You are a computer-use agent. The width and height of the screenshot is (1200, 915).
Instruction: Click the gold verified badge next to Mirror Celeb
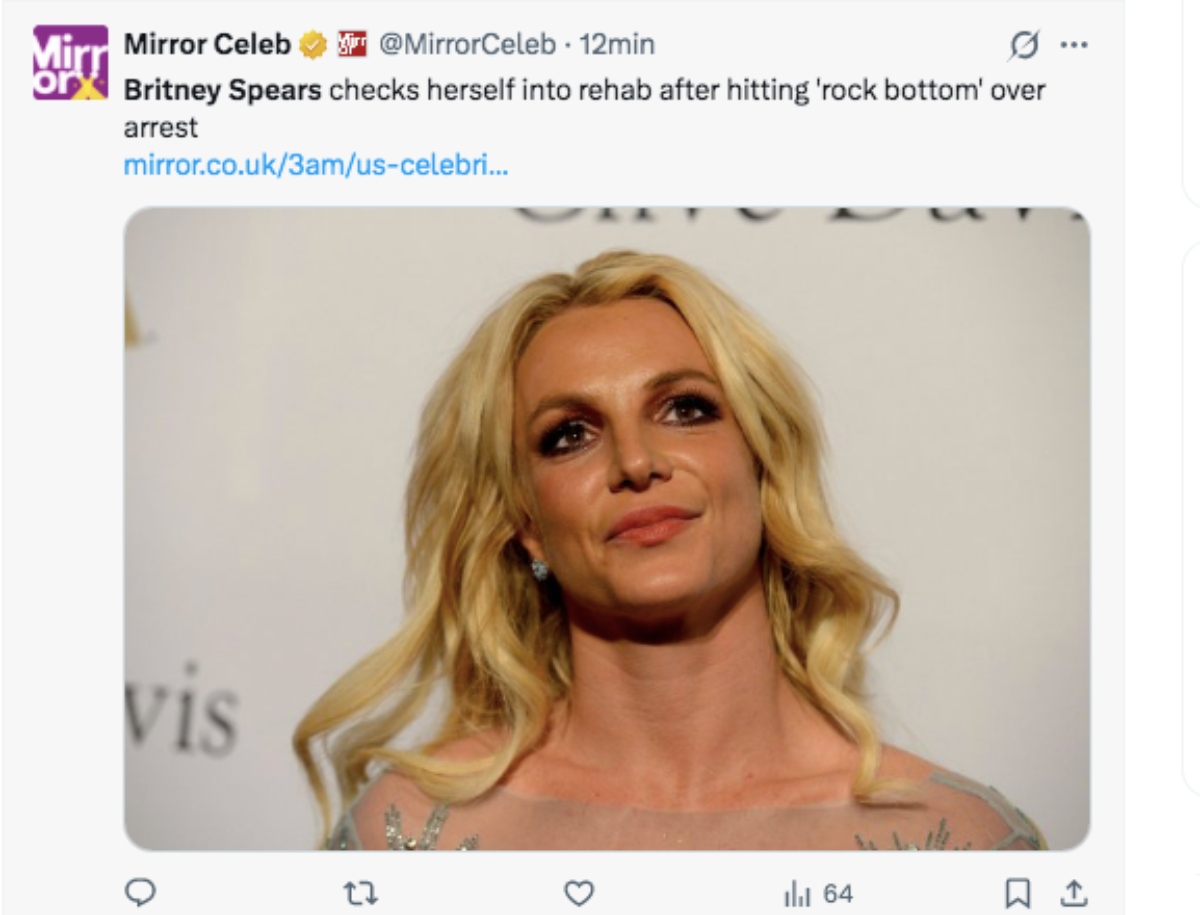(313, 44)
